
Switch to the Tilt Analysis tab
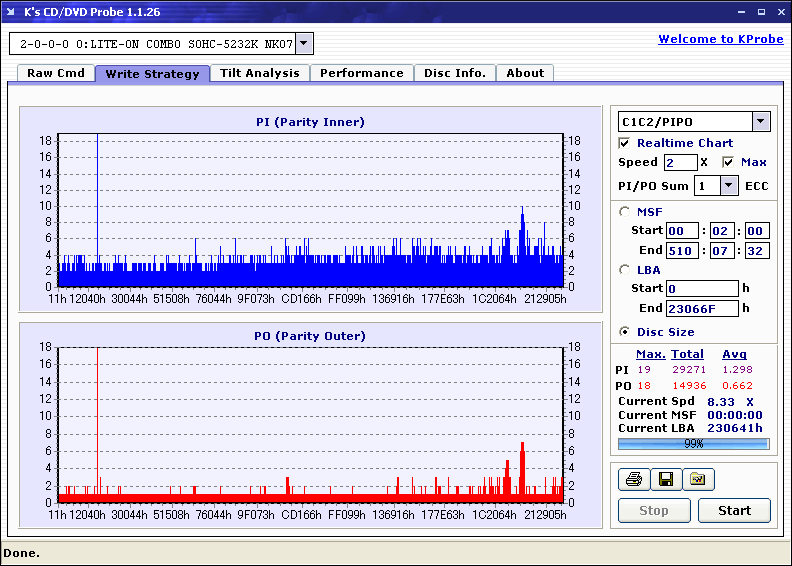point(259,73)
